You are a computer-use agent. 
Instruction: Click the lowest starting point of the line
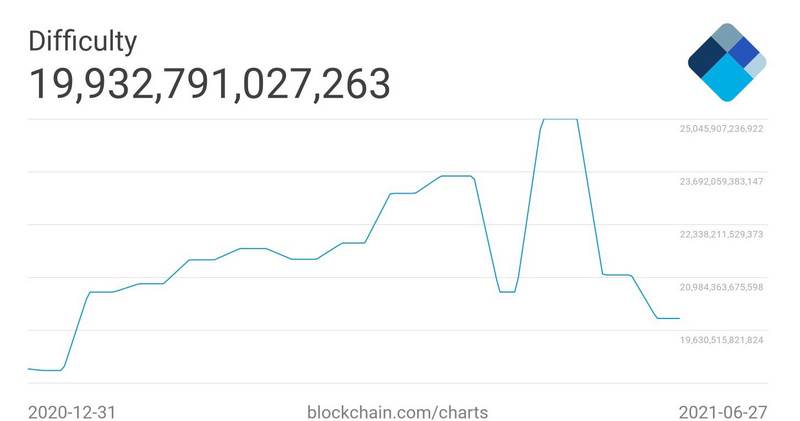(x=51, y=370)
